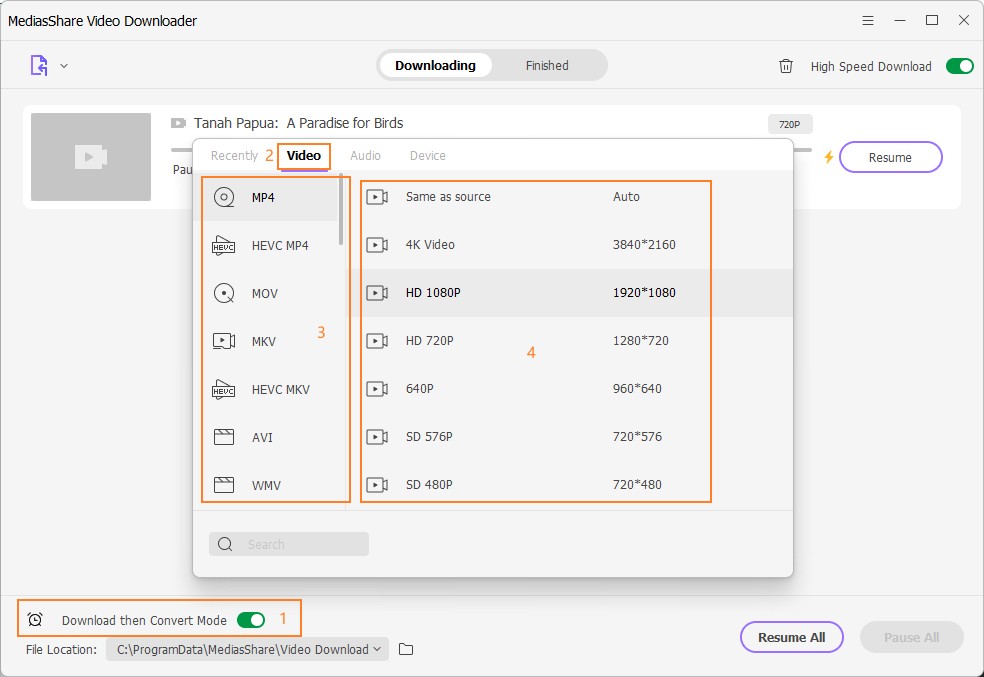Click the trash delete icon
Image resolution: width=984 pixels, height=677 pixels.
tap(786, 66)
